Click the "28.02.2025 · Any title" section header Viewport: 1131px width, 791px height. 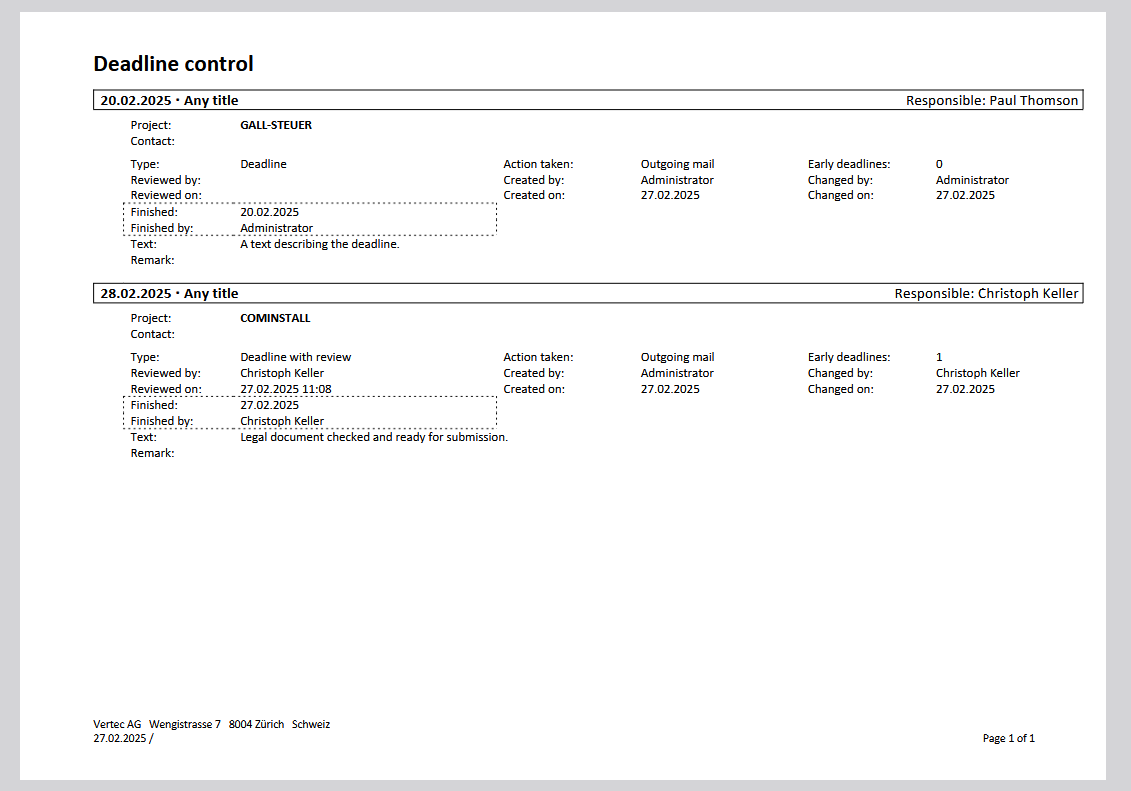169,293
